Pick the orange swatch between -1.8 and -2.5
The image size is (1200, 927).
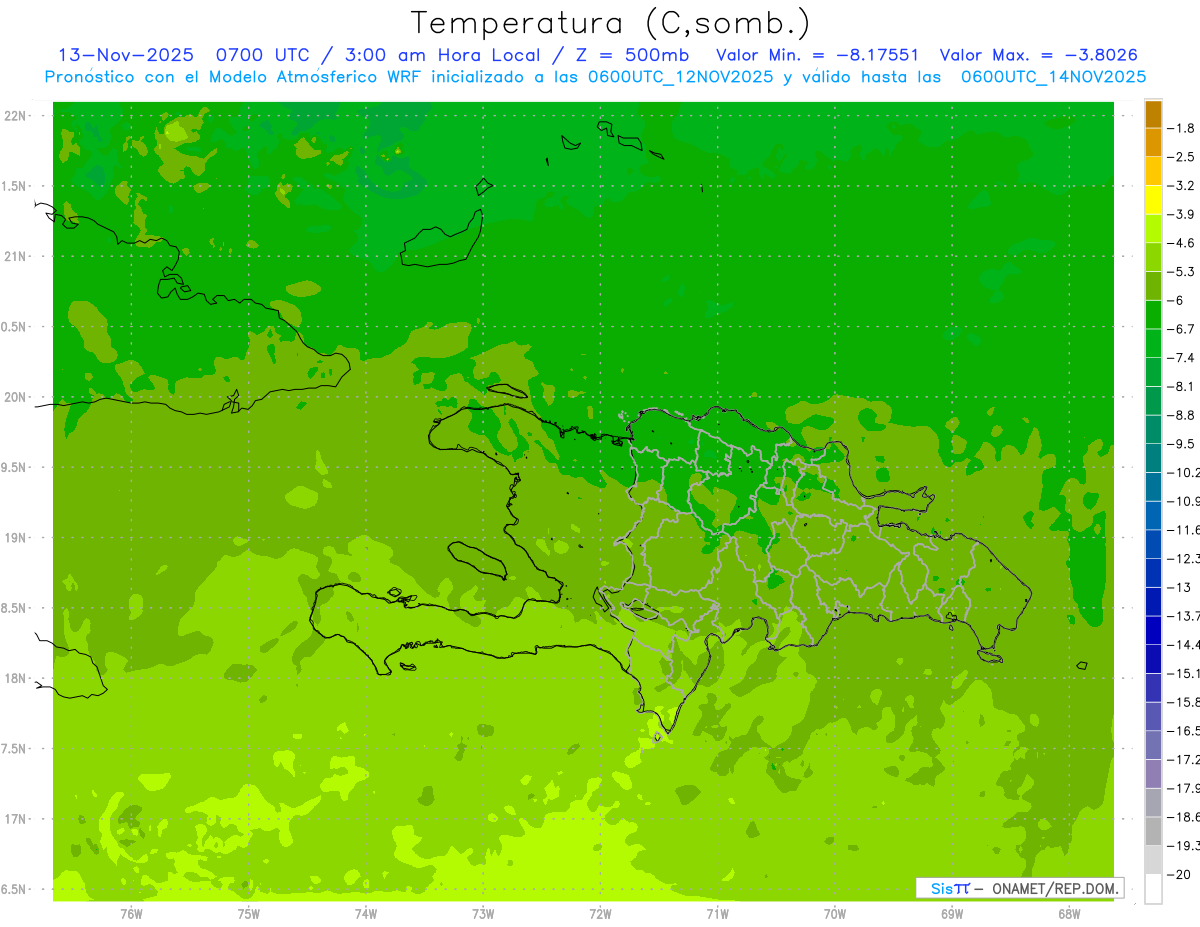tap(1153, 143)
